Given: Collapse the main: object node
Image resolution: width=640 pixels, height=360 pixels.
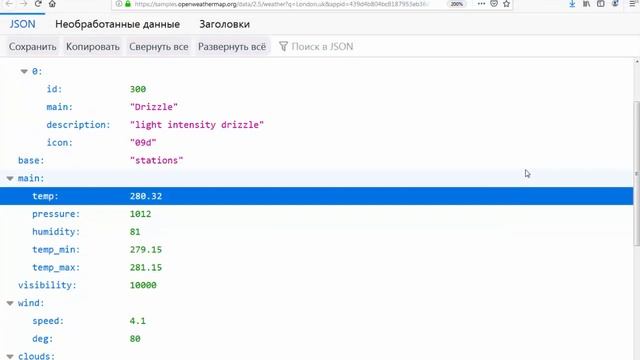Looking at the screenshot, I should click(x=10, y=178).
